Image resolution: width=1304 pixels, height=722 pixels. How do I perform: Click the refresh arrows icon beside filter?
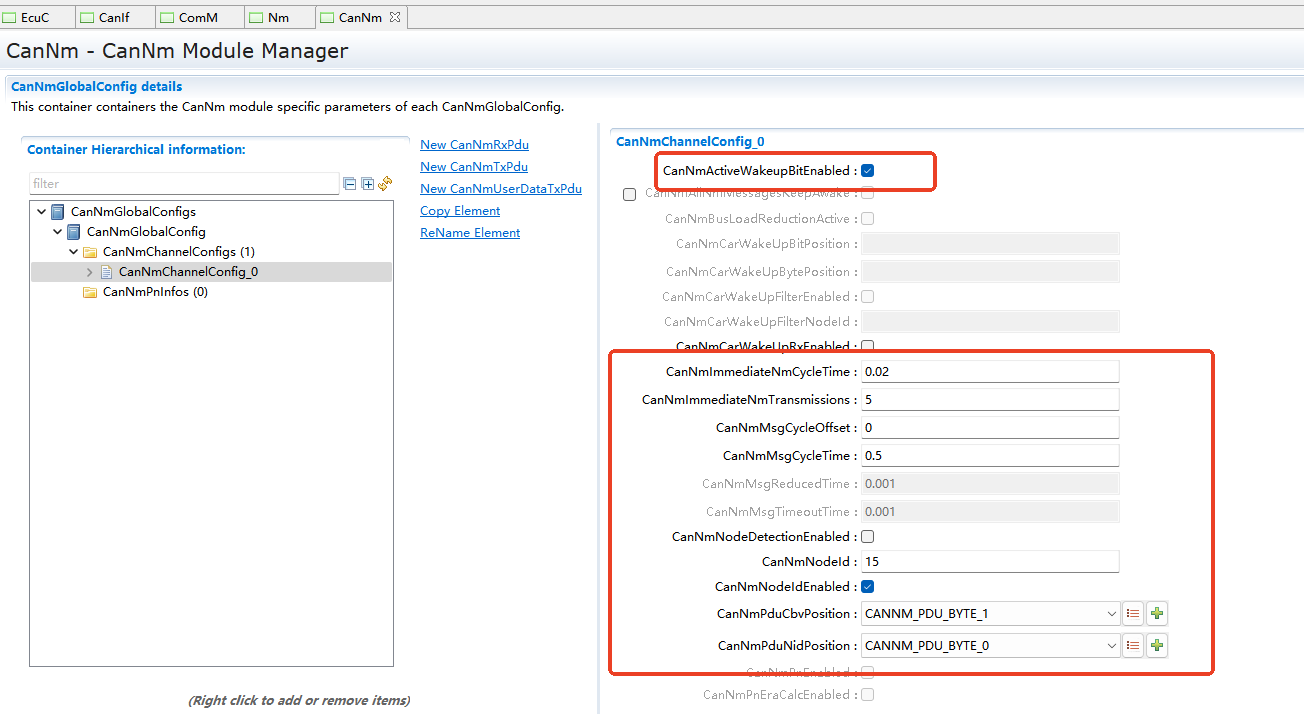[x=385, y=184]
